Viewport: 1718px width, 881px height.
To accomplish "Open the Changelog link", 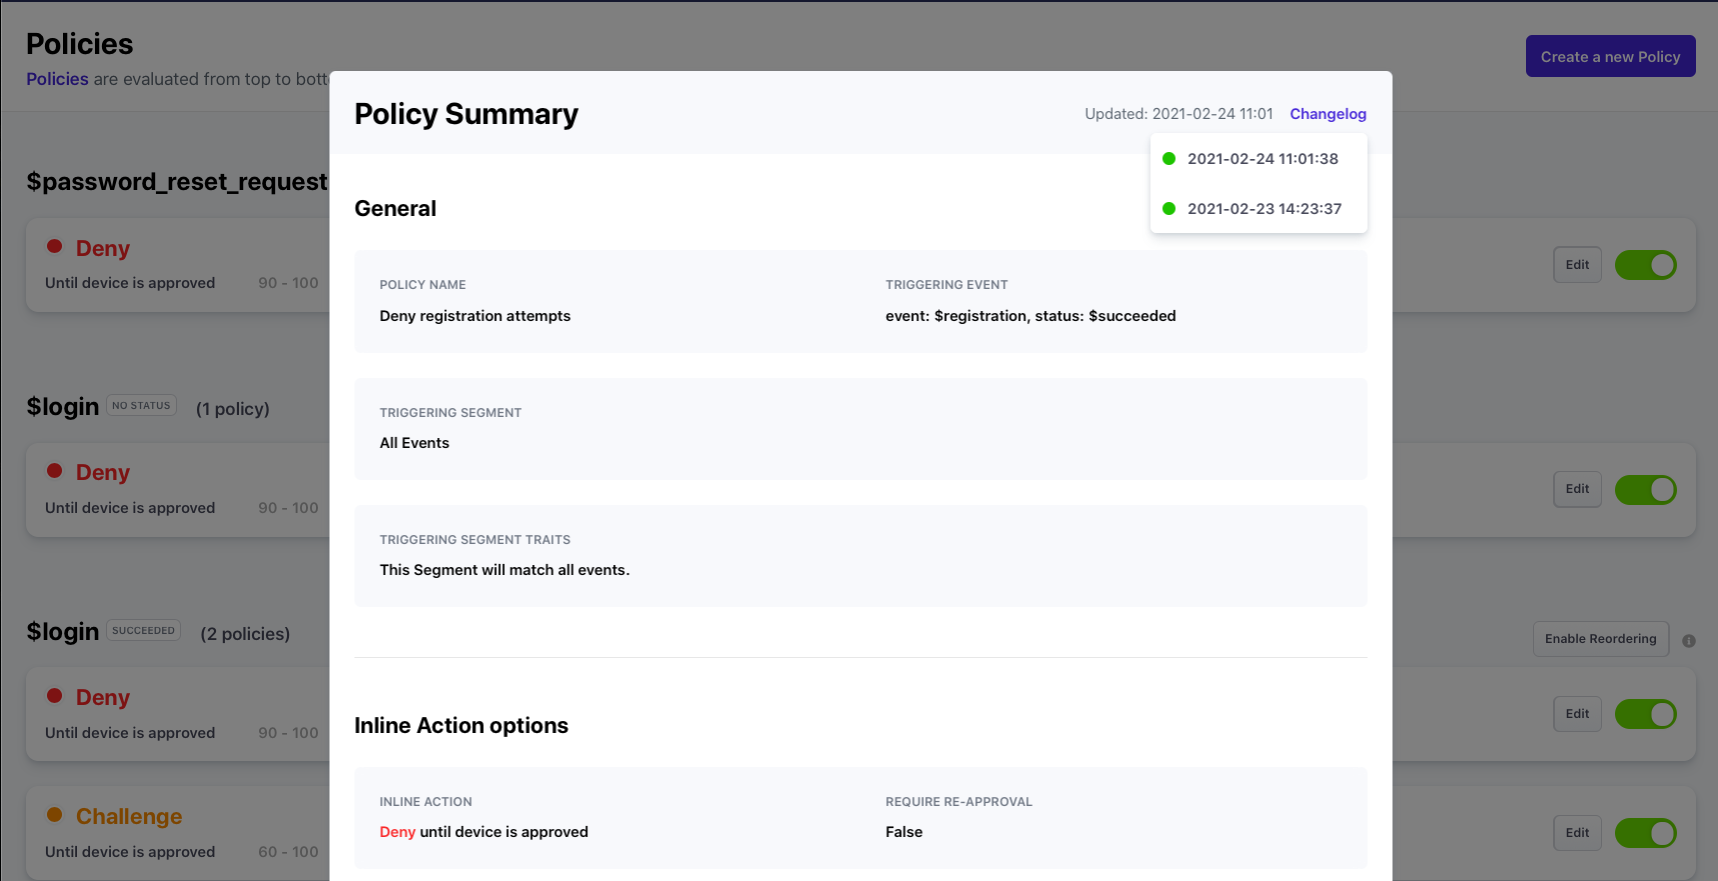I will [1328, 114].
